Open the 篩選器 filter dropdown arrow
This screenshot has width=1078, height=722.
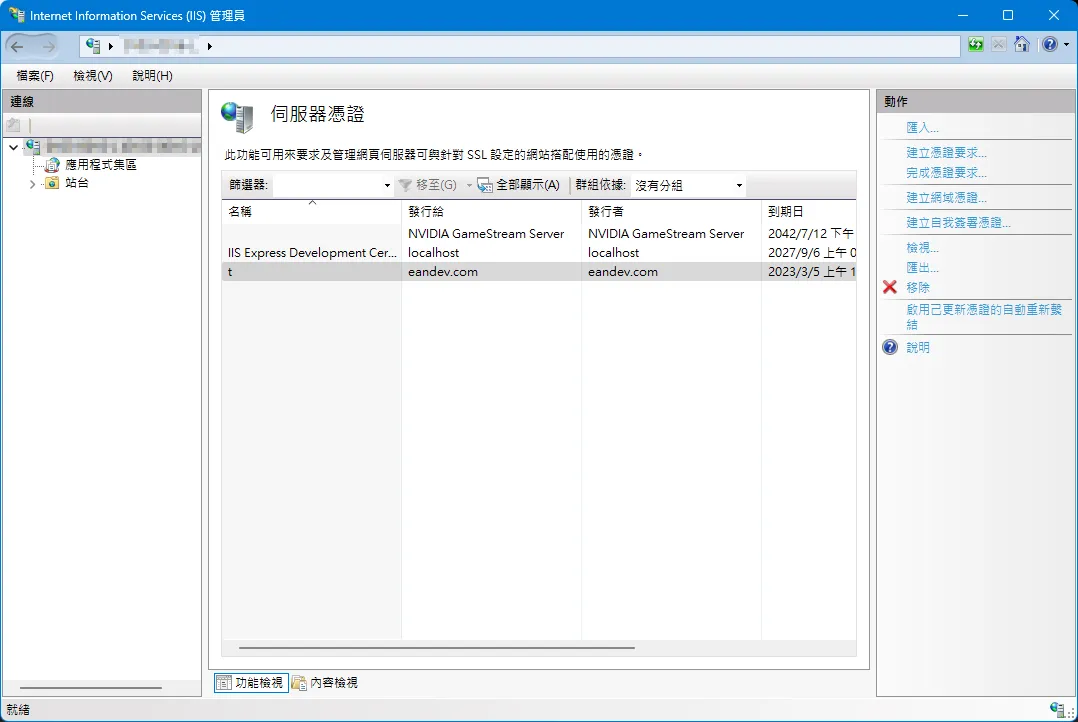tap(388, 185)
